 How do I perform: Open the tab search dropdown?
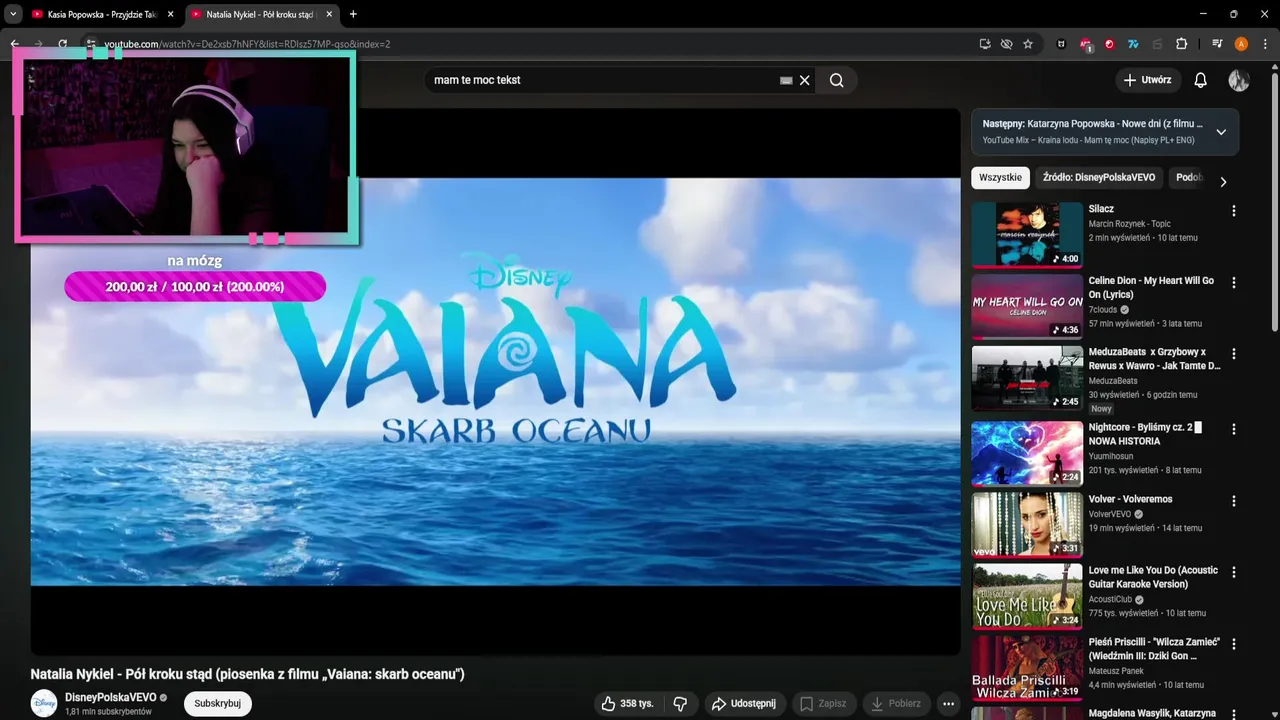pos(13,14)
